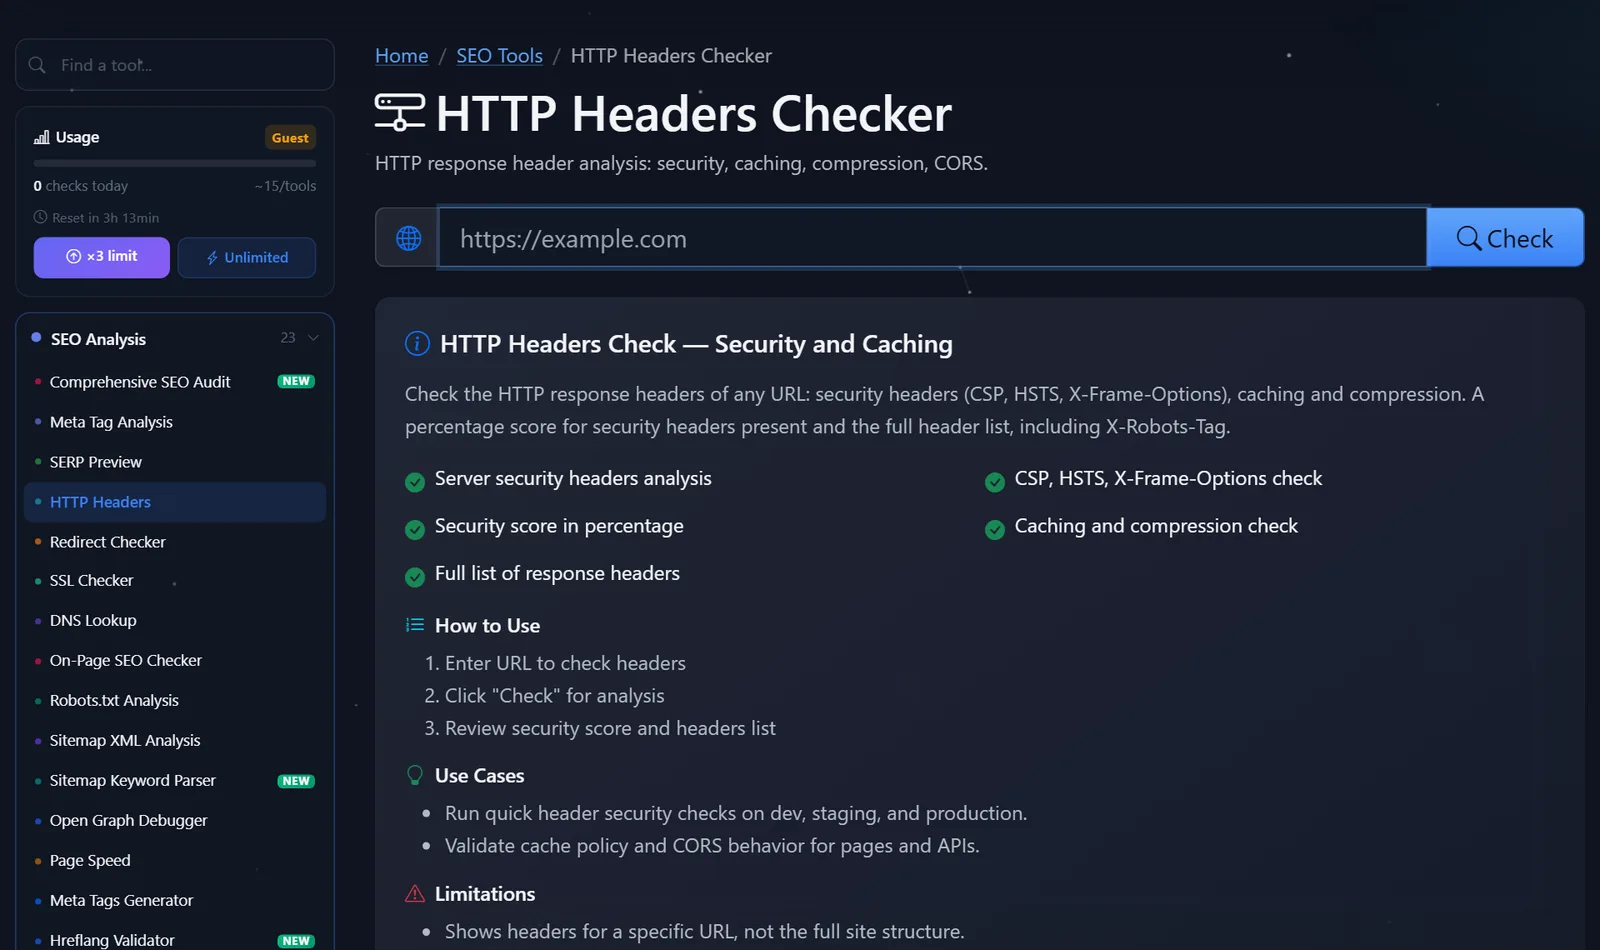Click the clock icon beside Reset timer
The height and width of the screenshot is (950, 1600).
40,217
